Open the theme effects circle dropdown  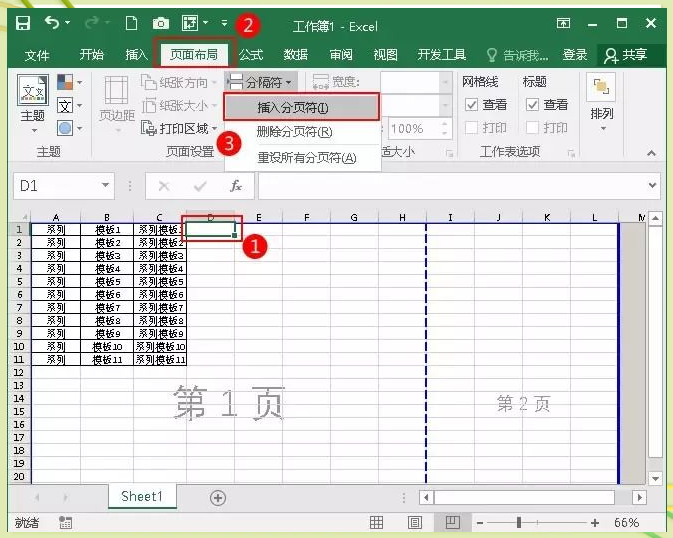(x=69, y=128)
